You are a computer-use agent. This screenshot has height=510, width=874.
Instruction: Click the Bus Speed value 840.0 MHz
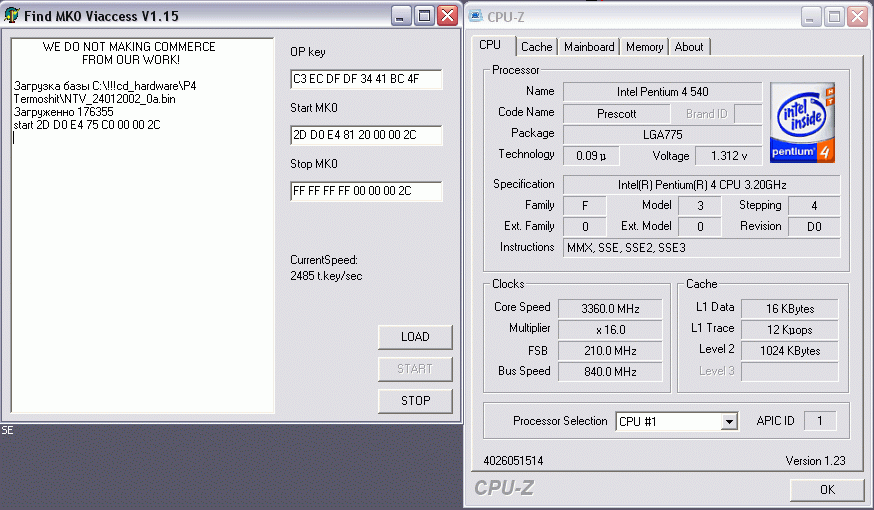pos(610,371)
